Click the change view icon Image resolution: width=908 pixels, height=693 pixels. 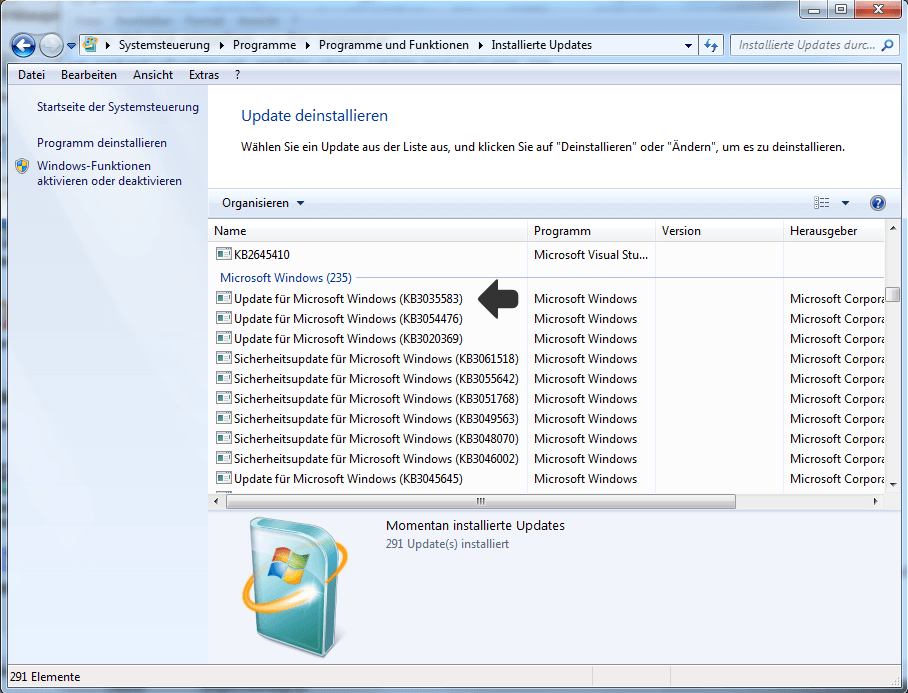tap(821, 203)
